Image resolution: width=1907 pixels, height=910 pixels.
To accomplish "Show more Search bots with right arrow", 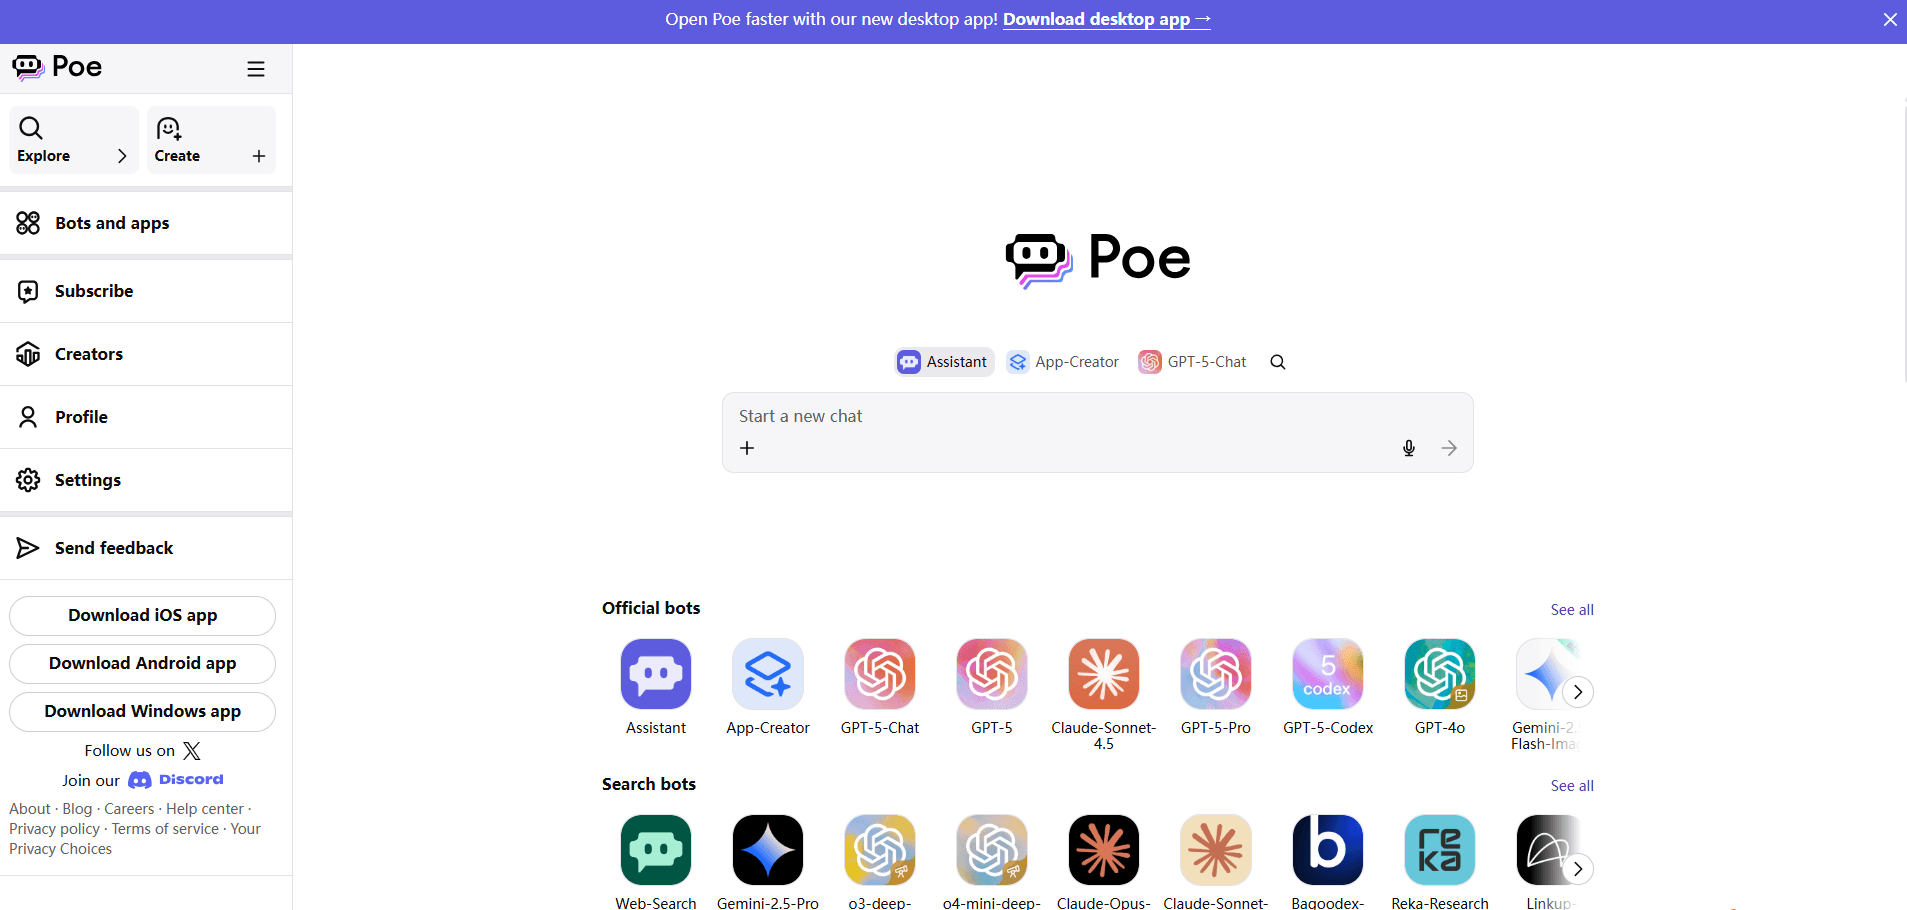I will 1578,869.
